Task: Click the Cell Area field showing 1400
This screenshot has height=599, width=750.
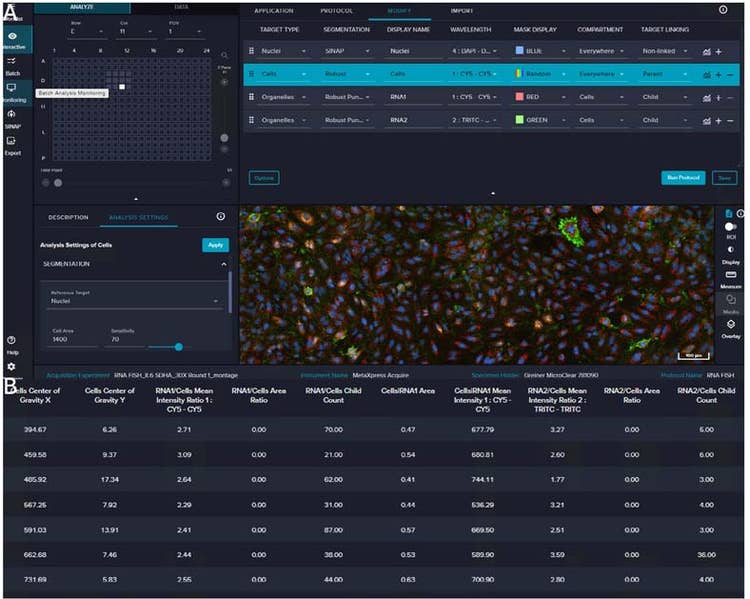Action: 73,339
